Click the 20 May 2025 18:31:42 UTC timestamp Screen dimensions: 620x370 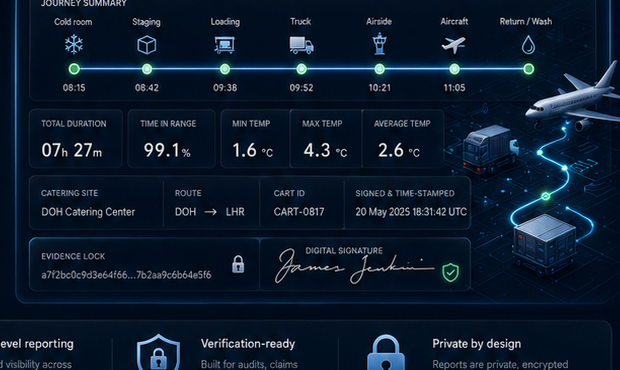411,212
